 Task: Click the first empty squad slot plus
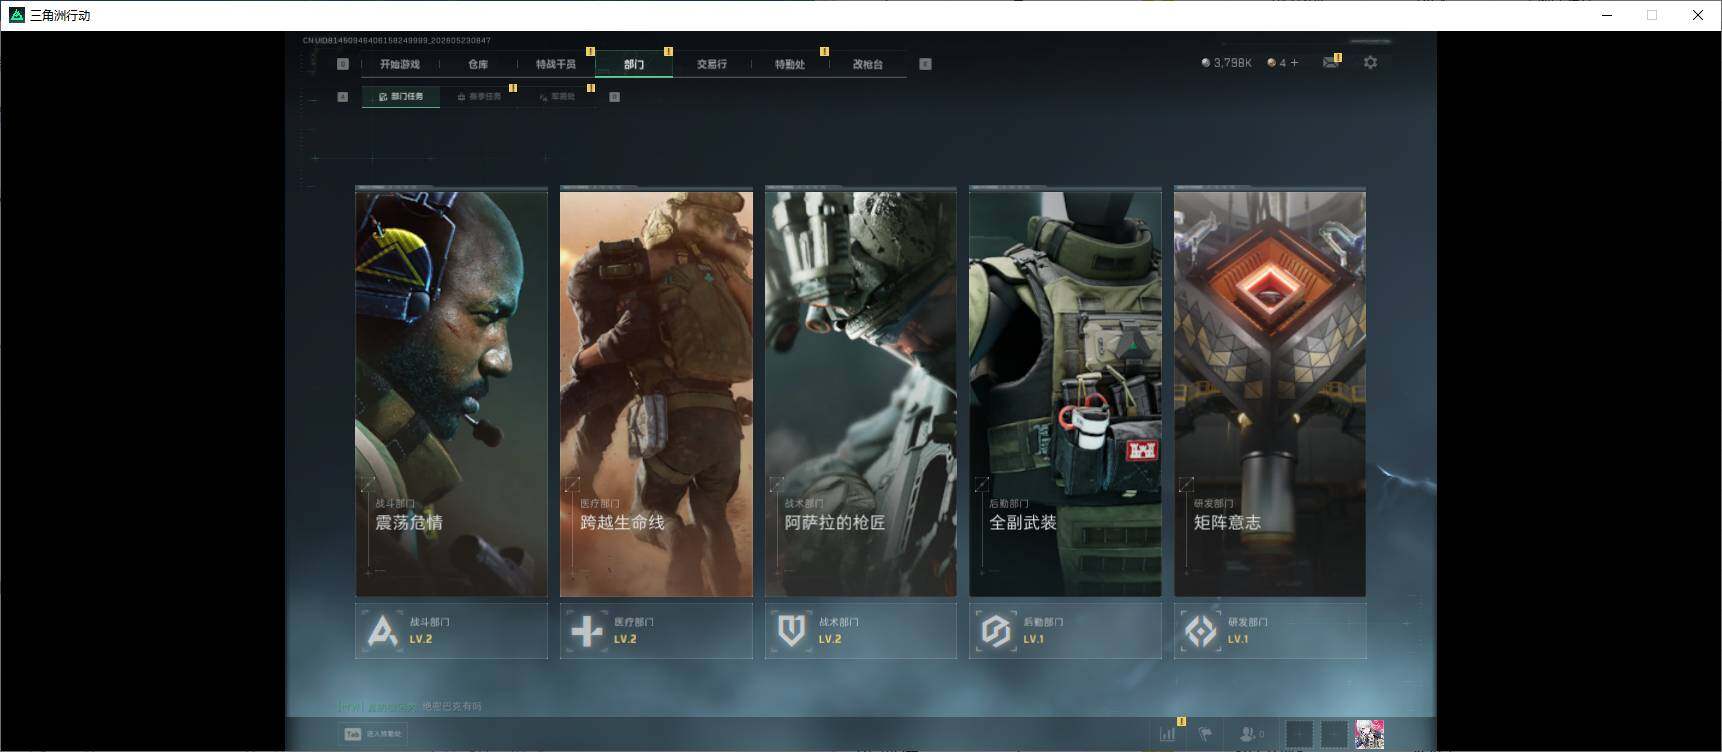[1299, 734]
